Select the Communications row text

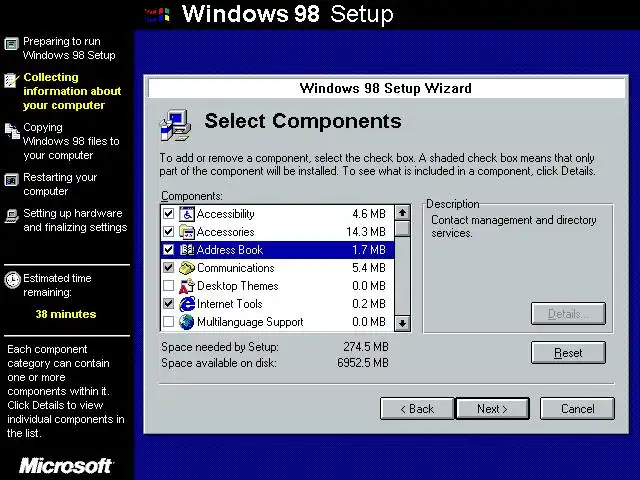pos(236,268)
